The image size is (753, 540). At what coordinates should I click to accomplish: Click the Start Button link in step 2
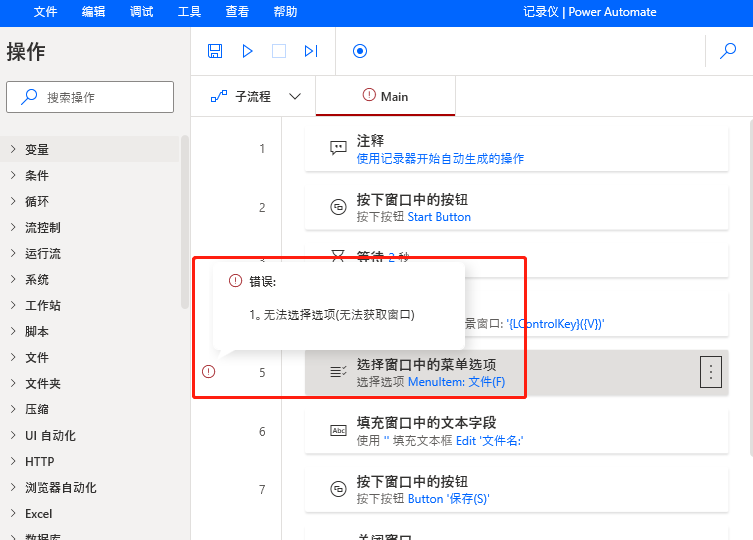pyautogui.click(x=439, y=217)
